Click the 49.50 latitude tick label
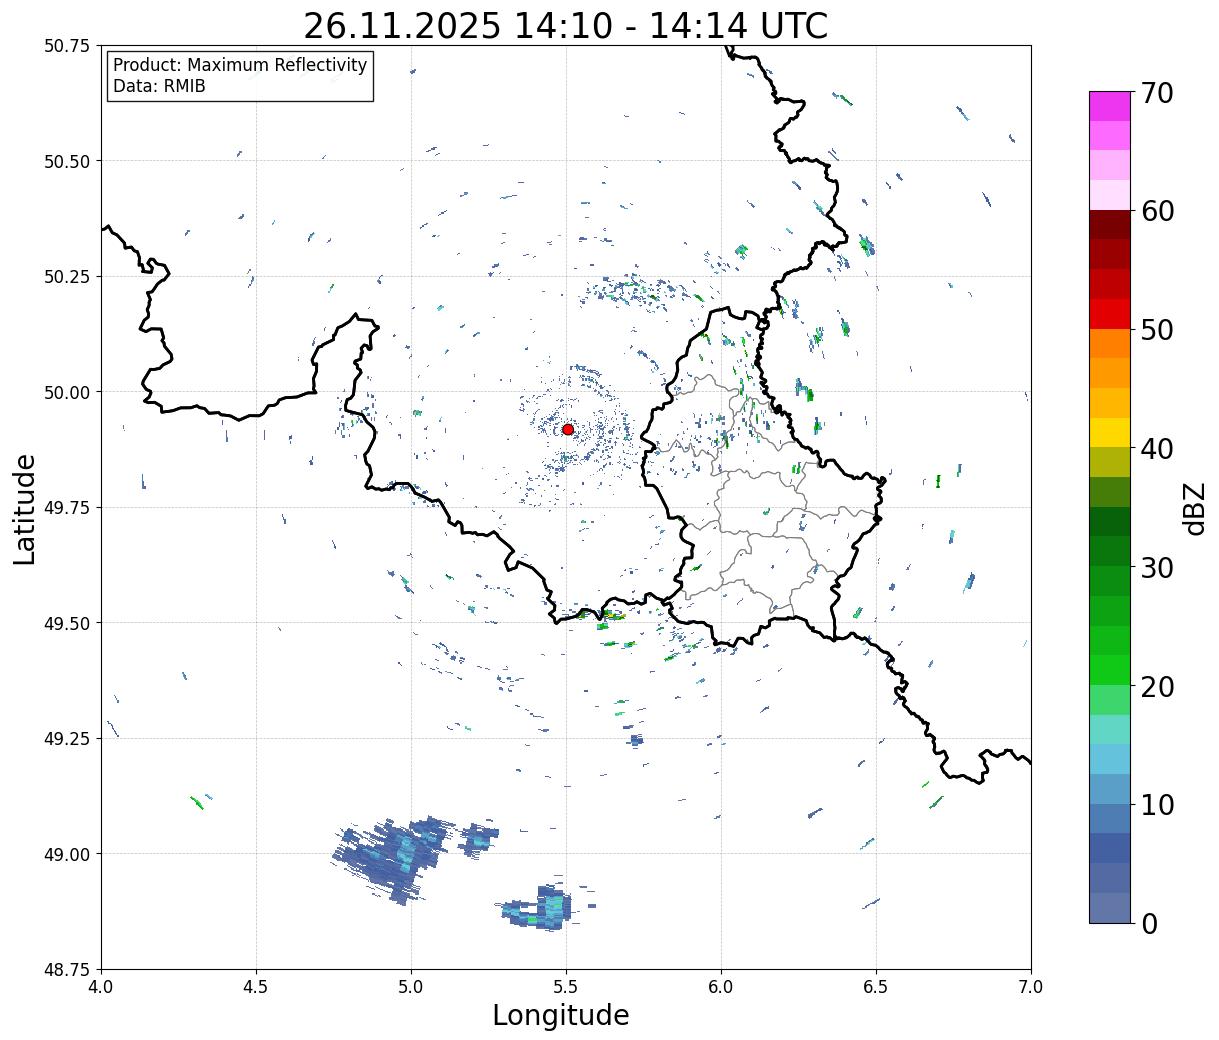Screen dimensions: 1219x1040 67,623
